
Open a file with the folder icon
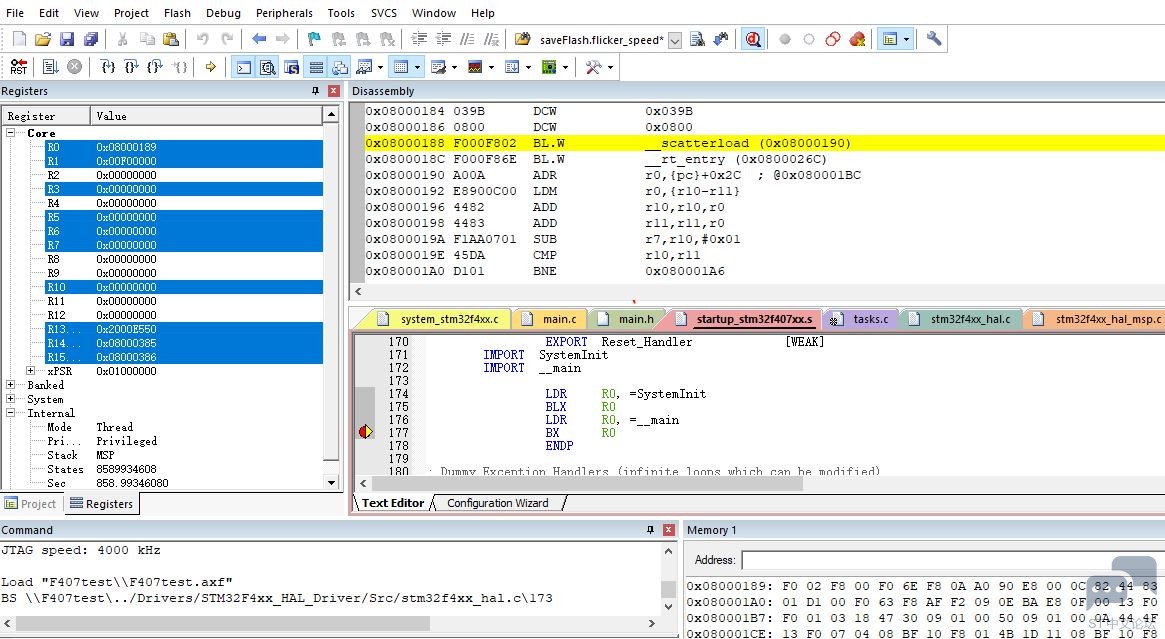pyautogui.click(x=43, y=39)
